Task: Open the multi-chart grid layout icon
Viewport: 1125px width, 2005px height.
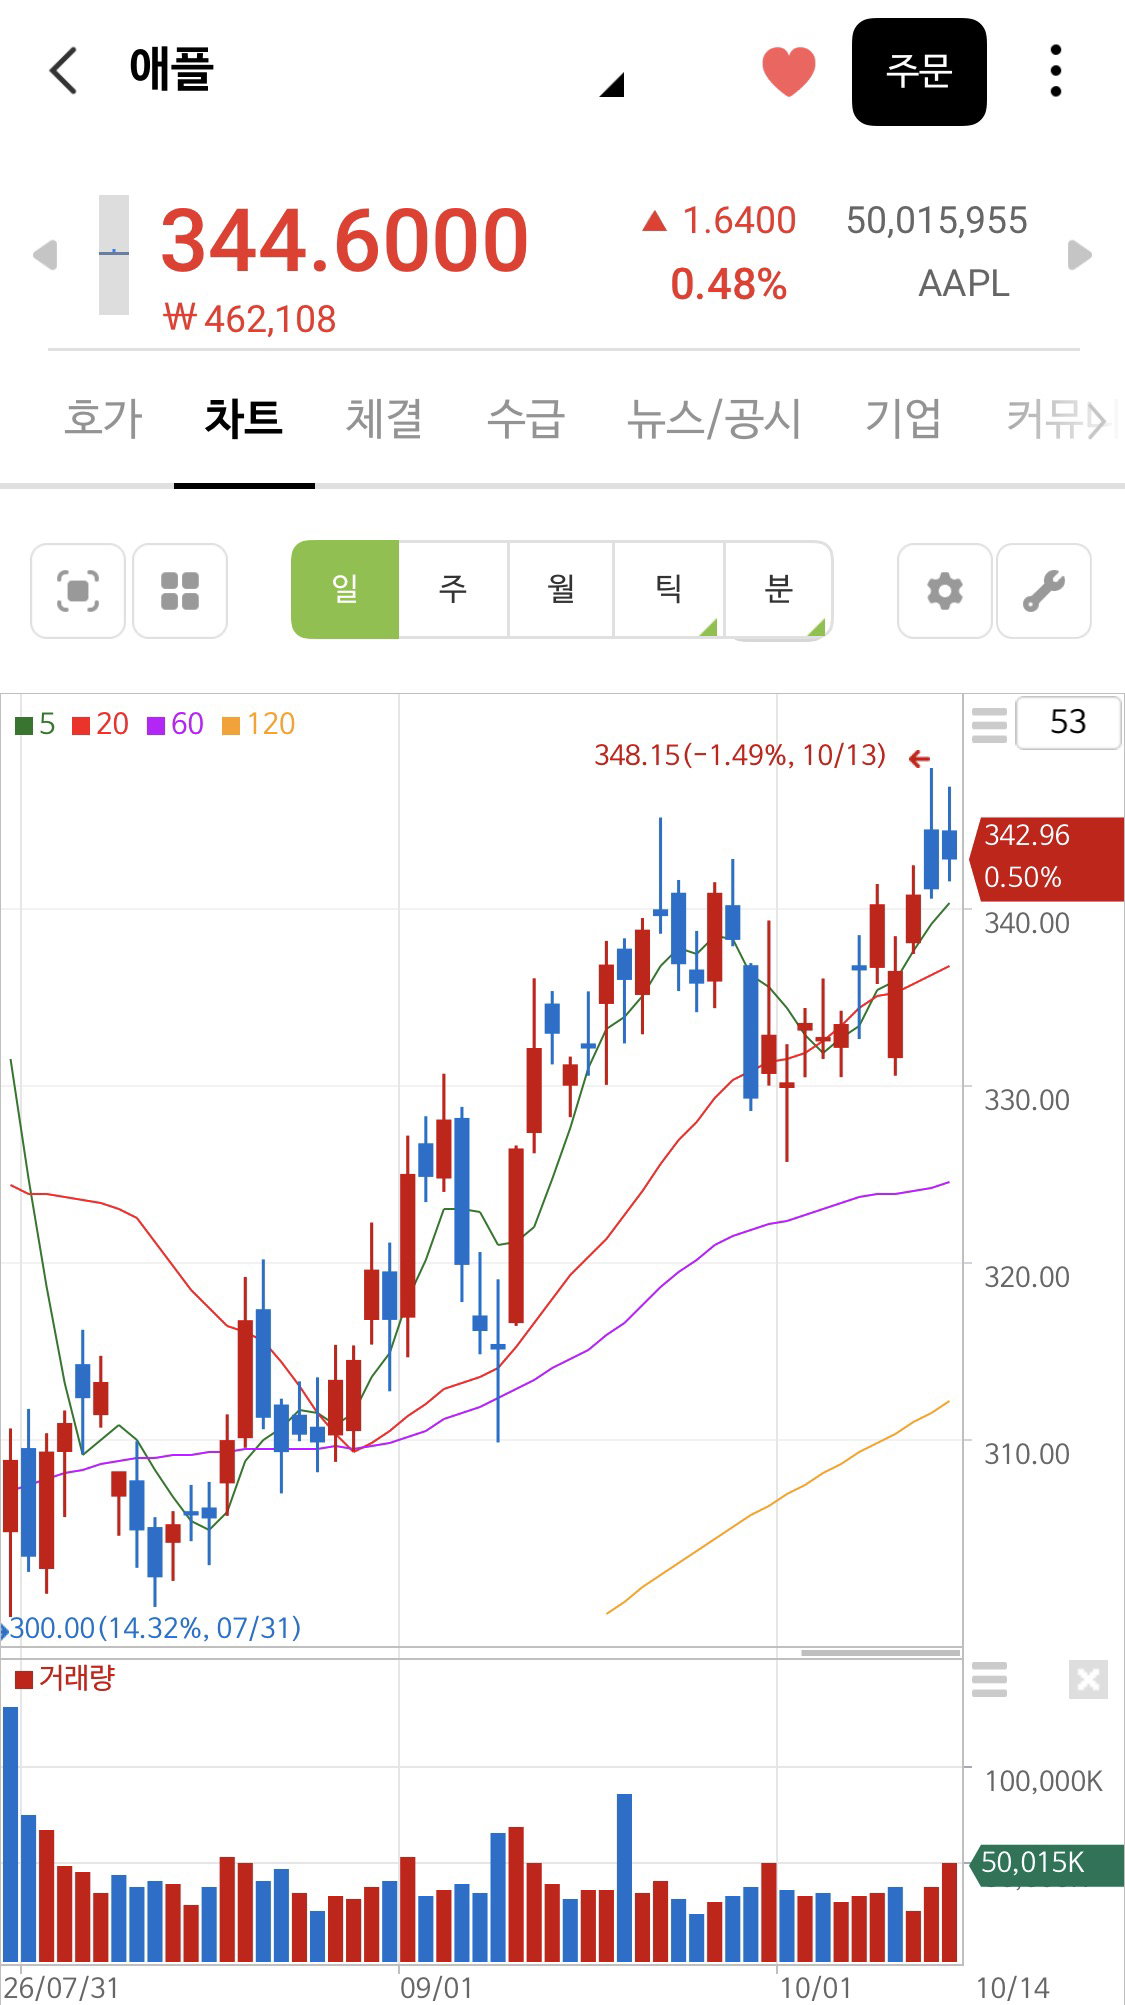Action: 180,591
